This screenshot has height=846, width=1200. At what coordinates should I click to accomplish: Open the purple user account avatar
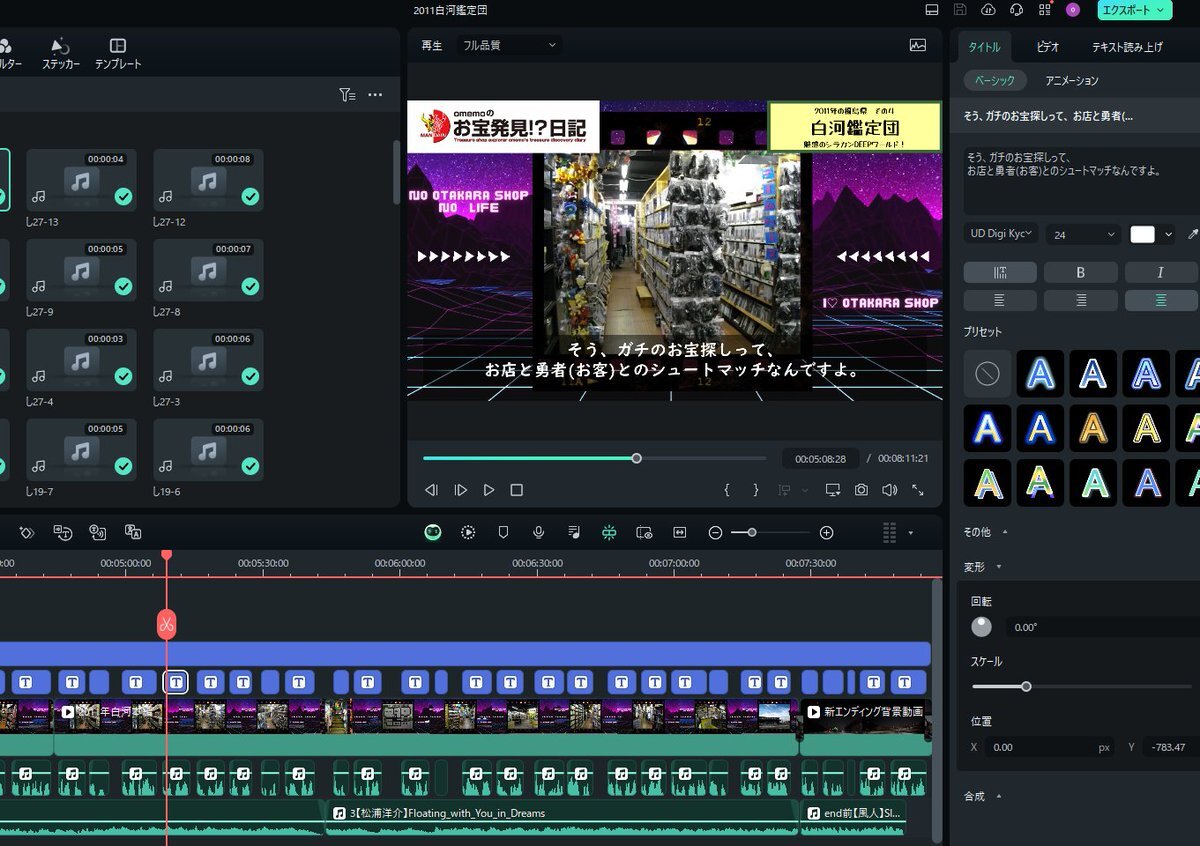pos(1073,10)
